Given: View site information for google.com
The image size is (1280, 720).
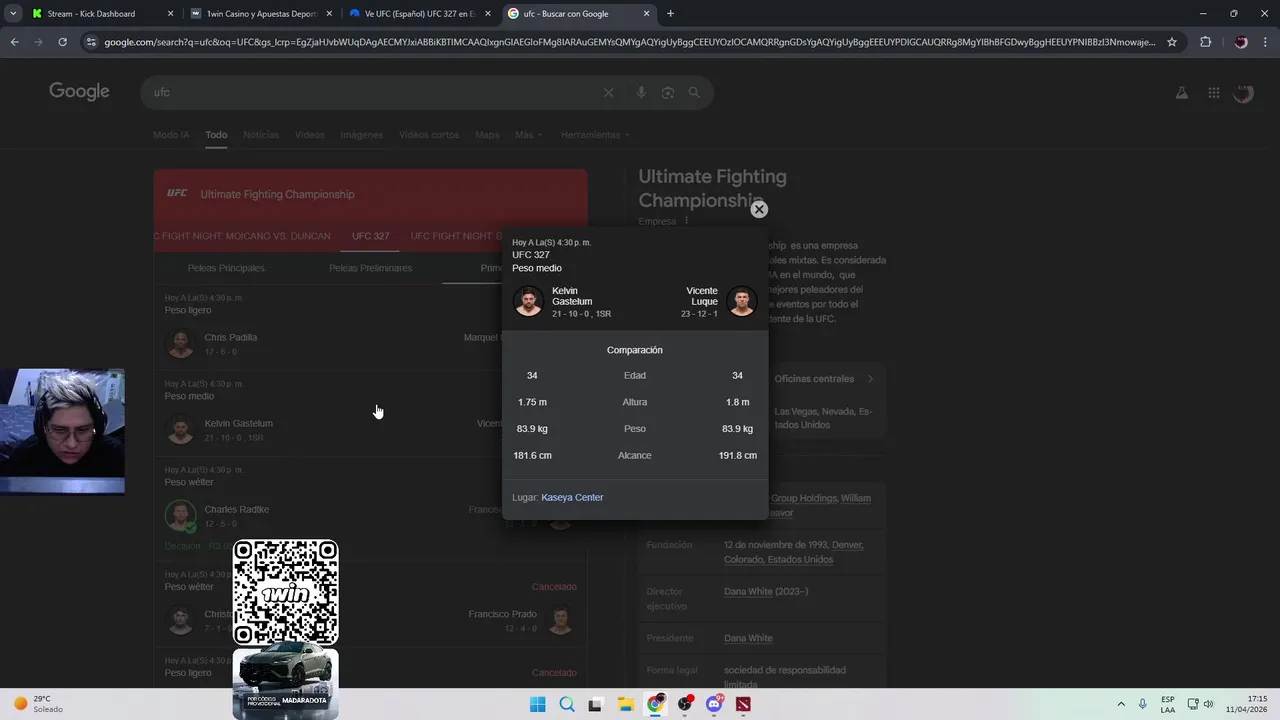Looking at the screenshot, I should [91, 42].
